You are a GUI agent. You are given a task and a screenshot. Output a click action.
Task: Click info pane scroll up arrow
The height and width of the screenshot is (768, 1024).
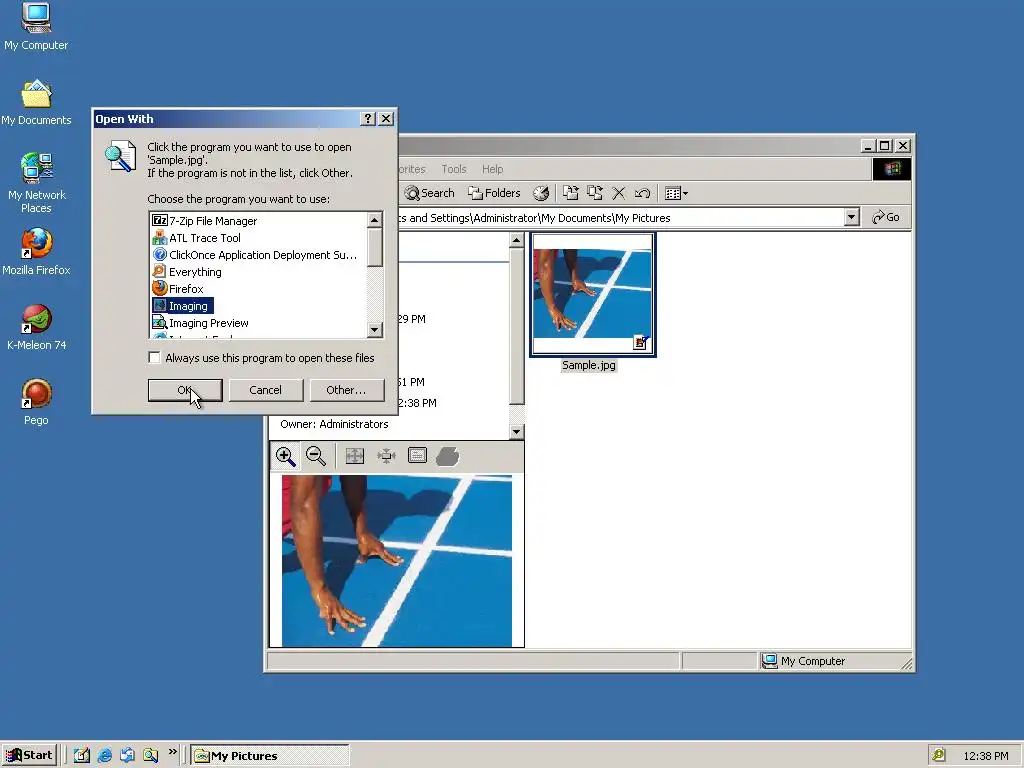tap(516, 240)
